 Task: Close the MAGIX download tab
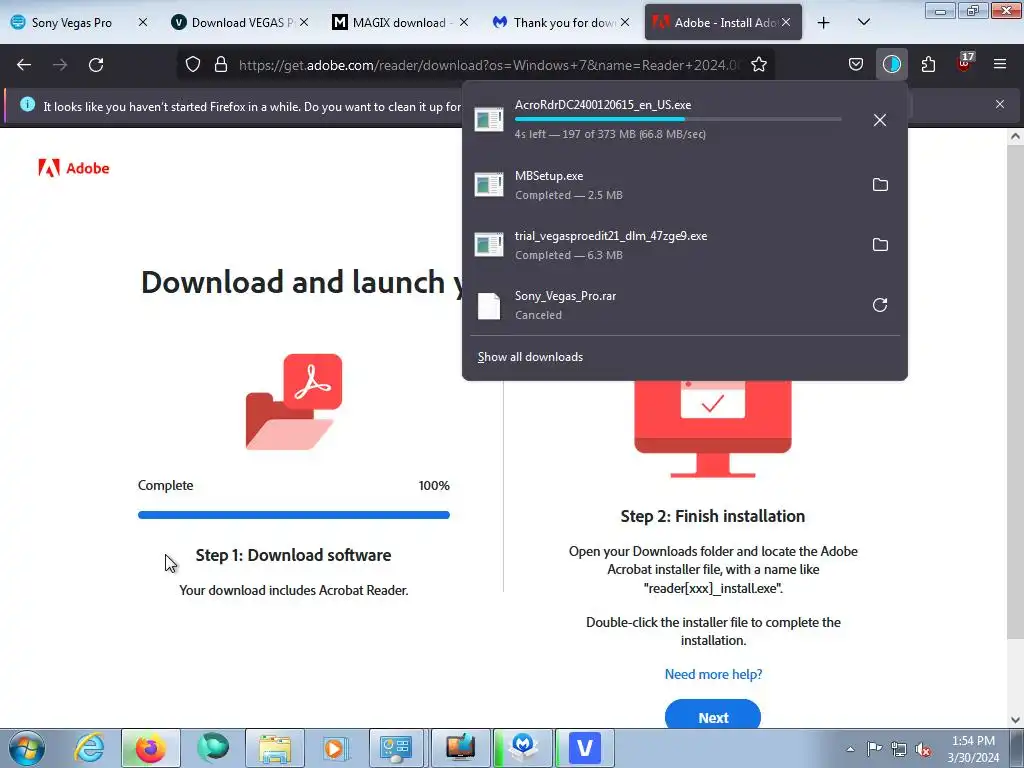(x=464, y=23)
